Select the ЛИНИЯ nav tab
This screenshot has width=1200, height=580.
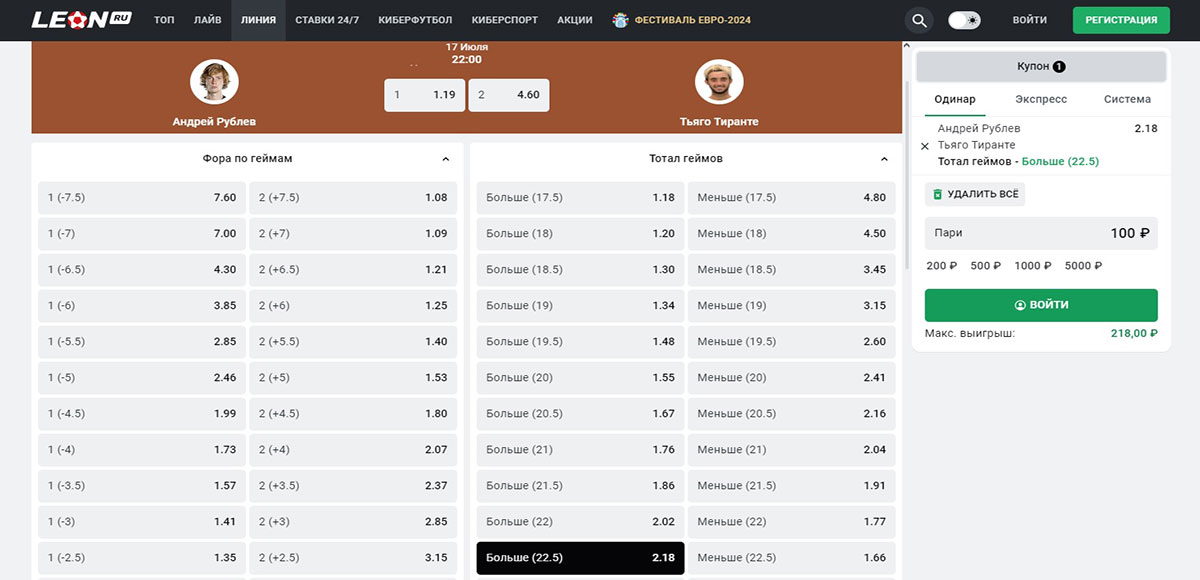coord(258,20)
